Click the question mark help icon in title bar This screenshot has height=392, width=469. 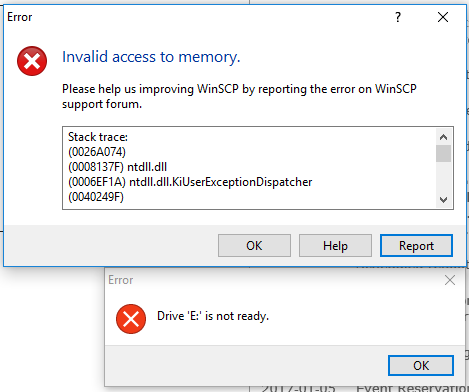pyautogui.click(x=398, y=17)
